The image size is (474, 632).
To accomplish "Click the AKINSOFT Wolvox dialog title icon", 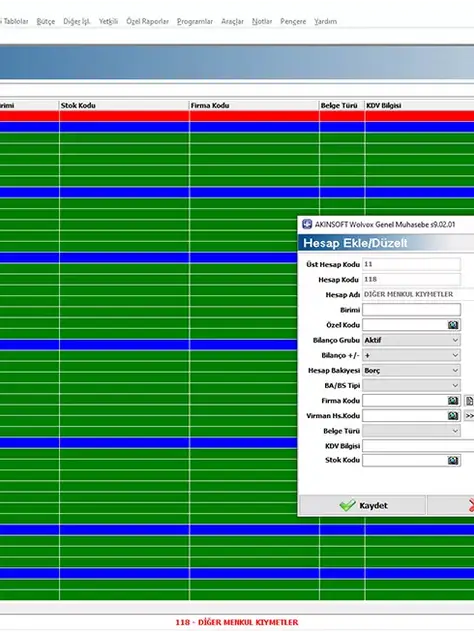I will pyautogui.click(x=307, y=225).
